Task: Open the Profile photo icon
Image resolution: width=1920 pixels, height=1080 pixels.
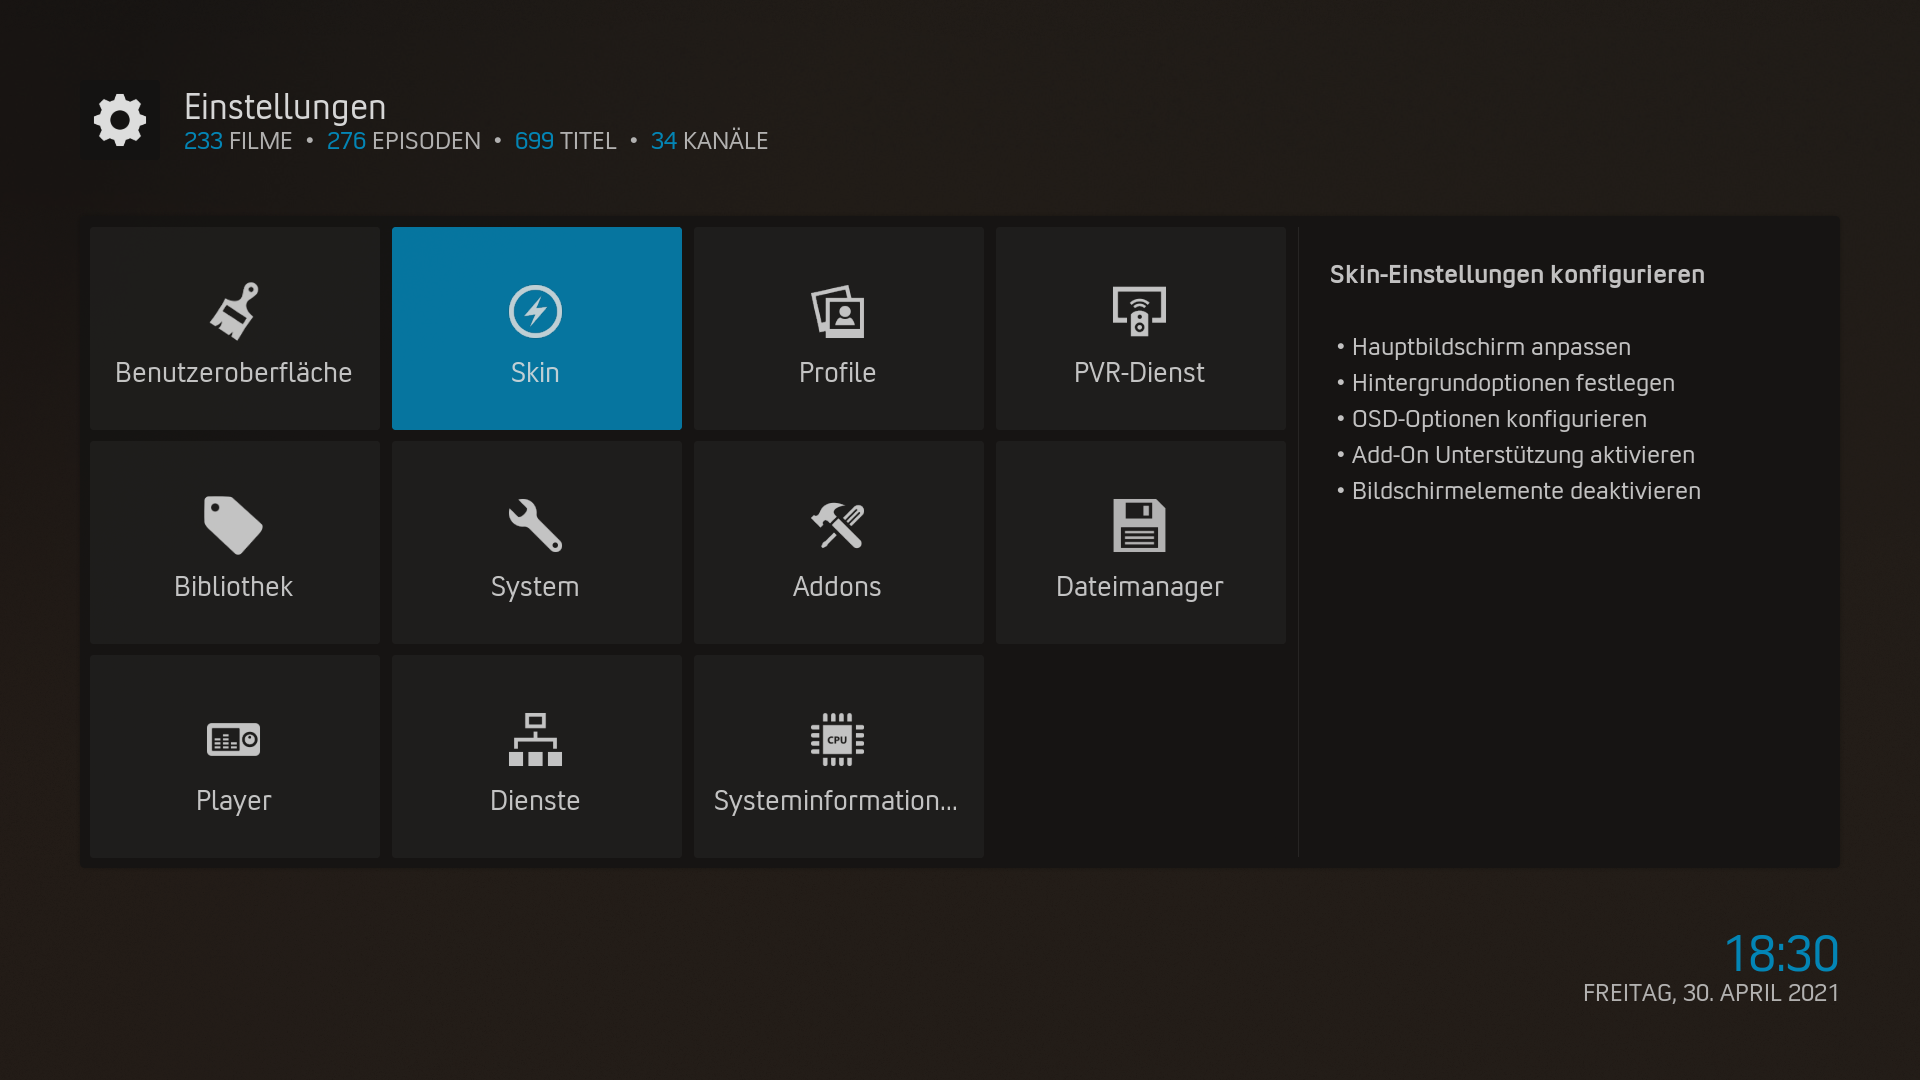Action: coord(837,311)
